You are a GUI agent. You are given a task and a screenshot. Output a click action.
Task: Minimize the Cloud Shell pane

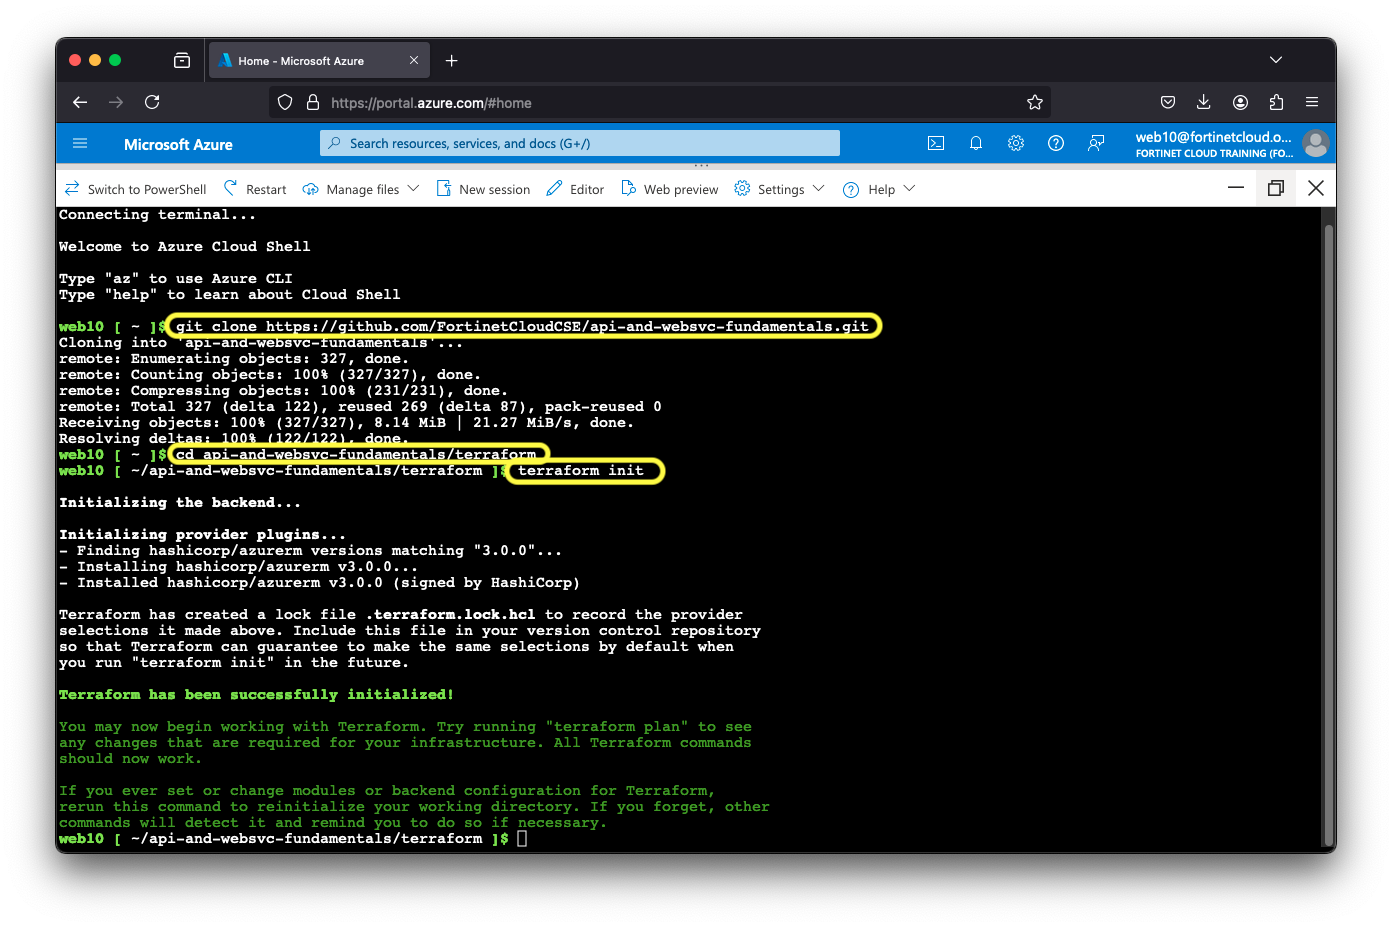point(1236,188)
